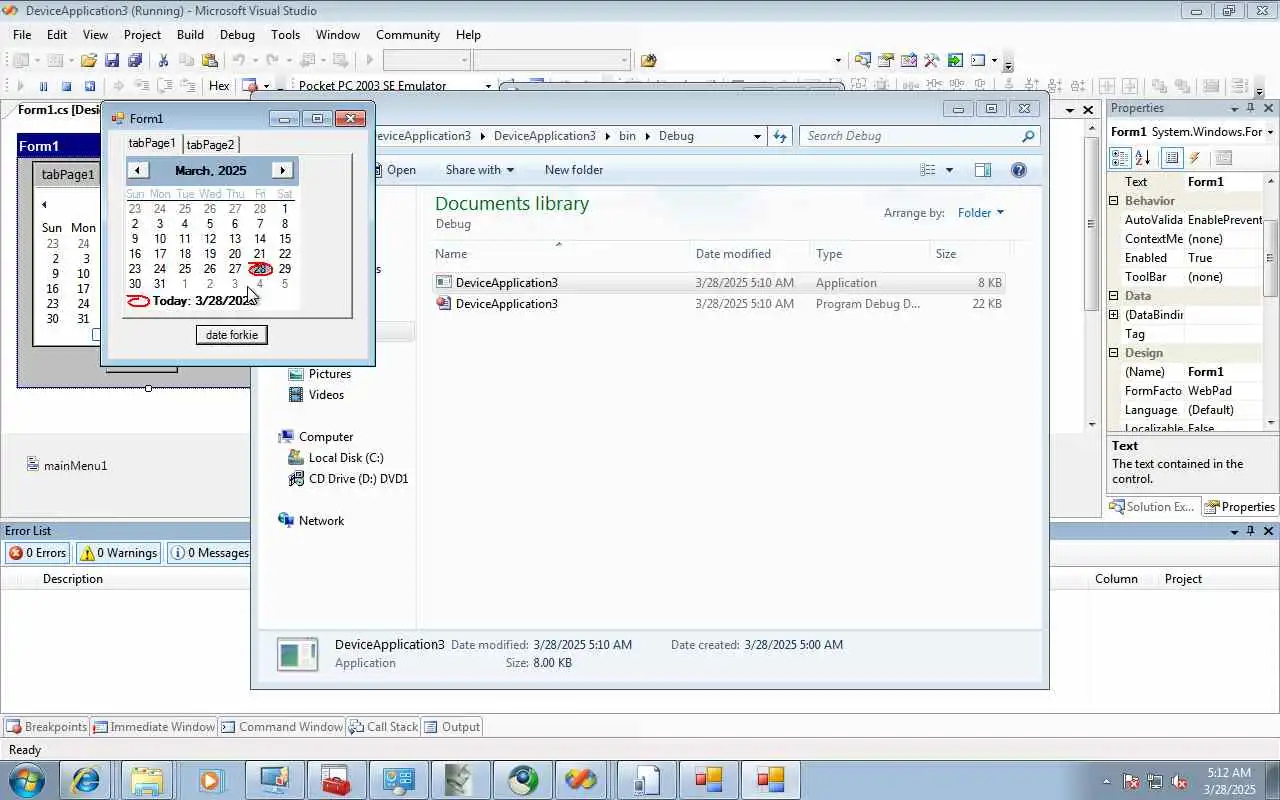Image resolution: width=1280 pixels, height=800 pixels.
Task: Open the Solution Explorer toolbar icon
Action: click(x=863, y=60)
